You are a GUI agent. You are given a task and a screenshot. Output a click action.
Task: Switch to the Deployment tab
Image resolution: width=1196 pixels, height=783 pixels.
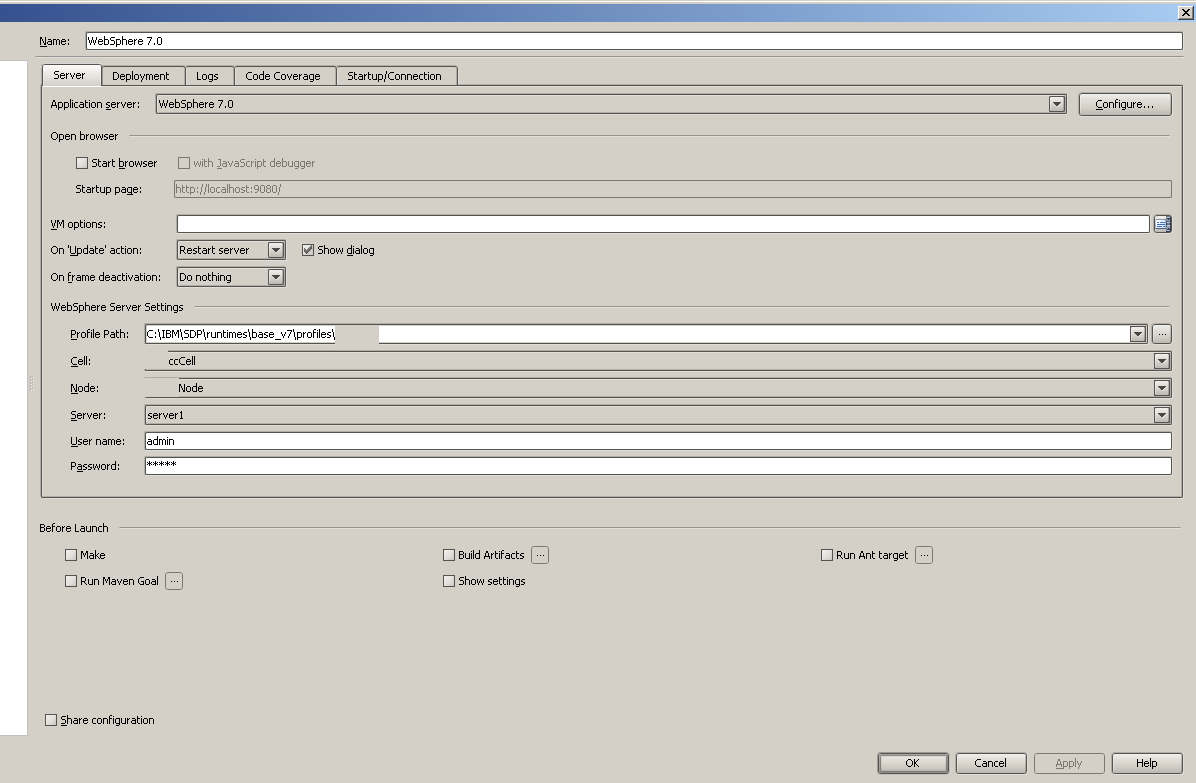[x=141, y=76]
